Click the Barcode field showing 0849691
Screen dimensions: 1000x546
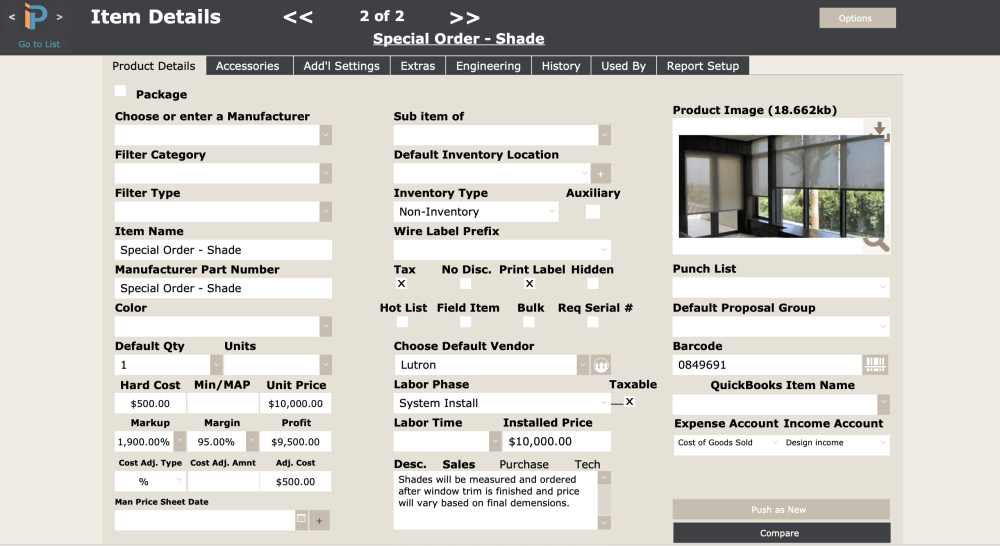point(767,365)
